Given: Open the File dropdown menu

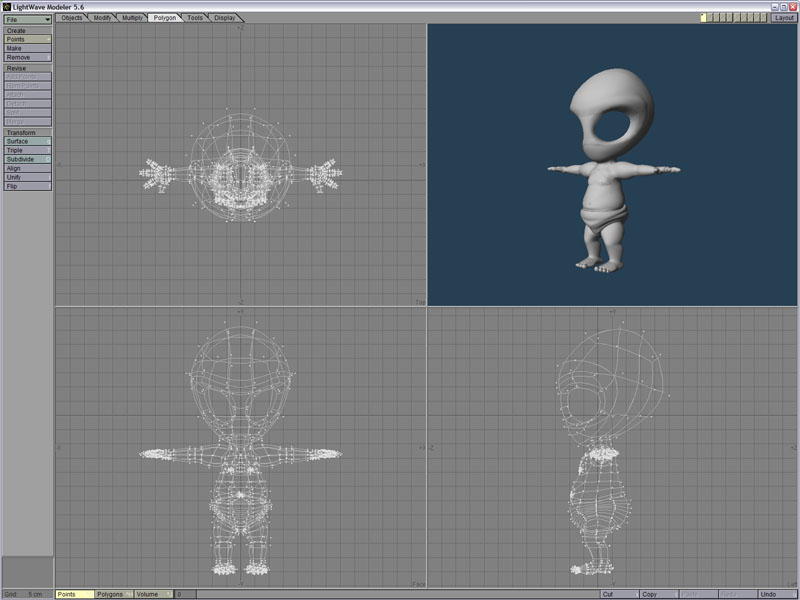Looking at the screenshot, I should (27, 19).
